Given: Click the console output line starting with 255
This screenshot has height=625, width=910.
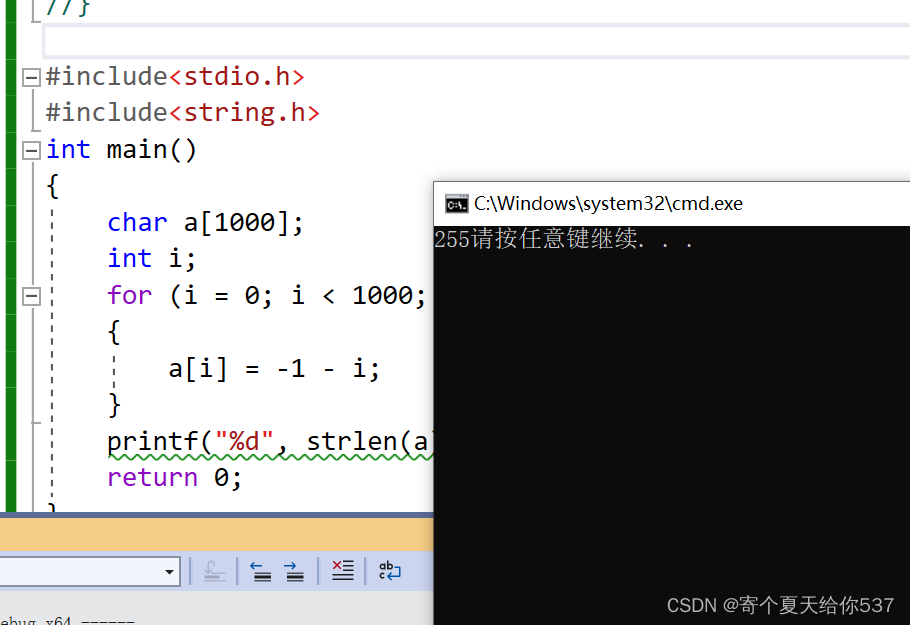Looking at the screenshot, I should [x=564, y=239].
